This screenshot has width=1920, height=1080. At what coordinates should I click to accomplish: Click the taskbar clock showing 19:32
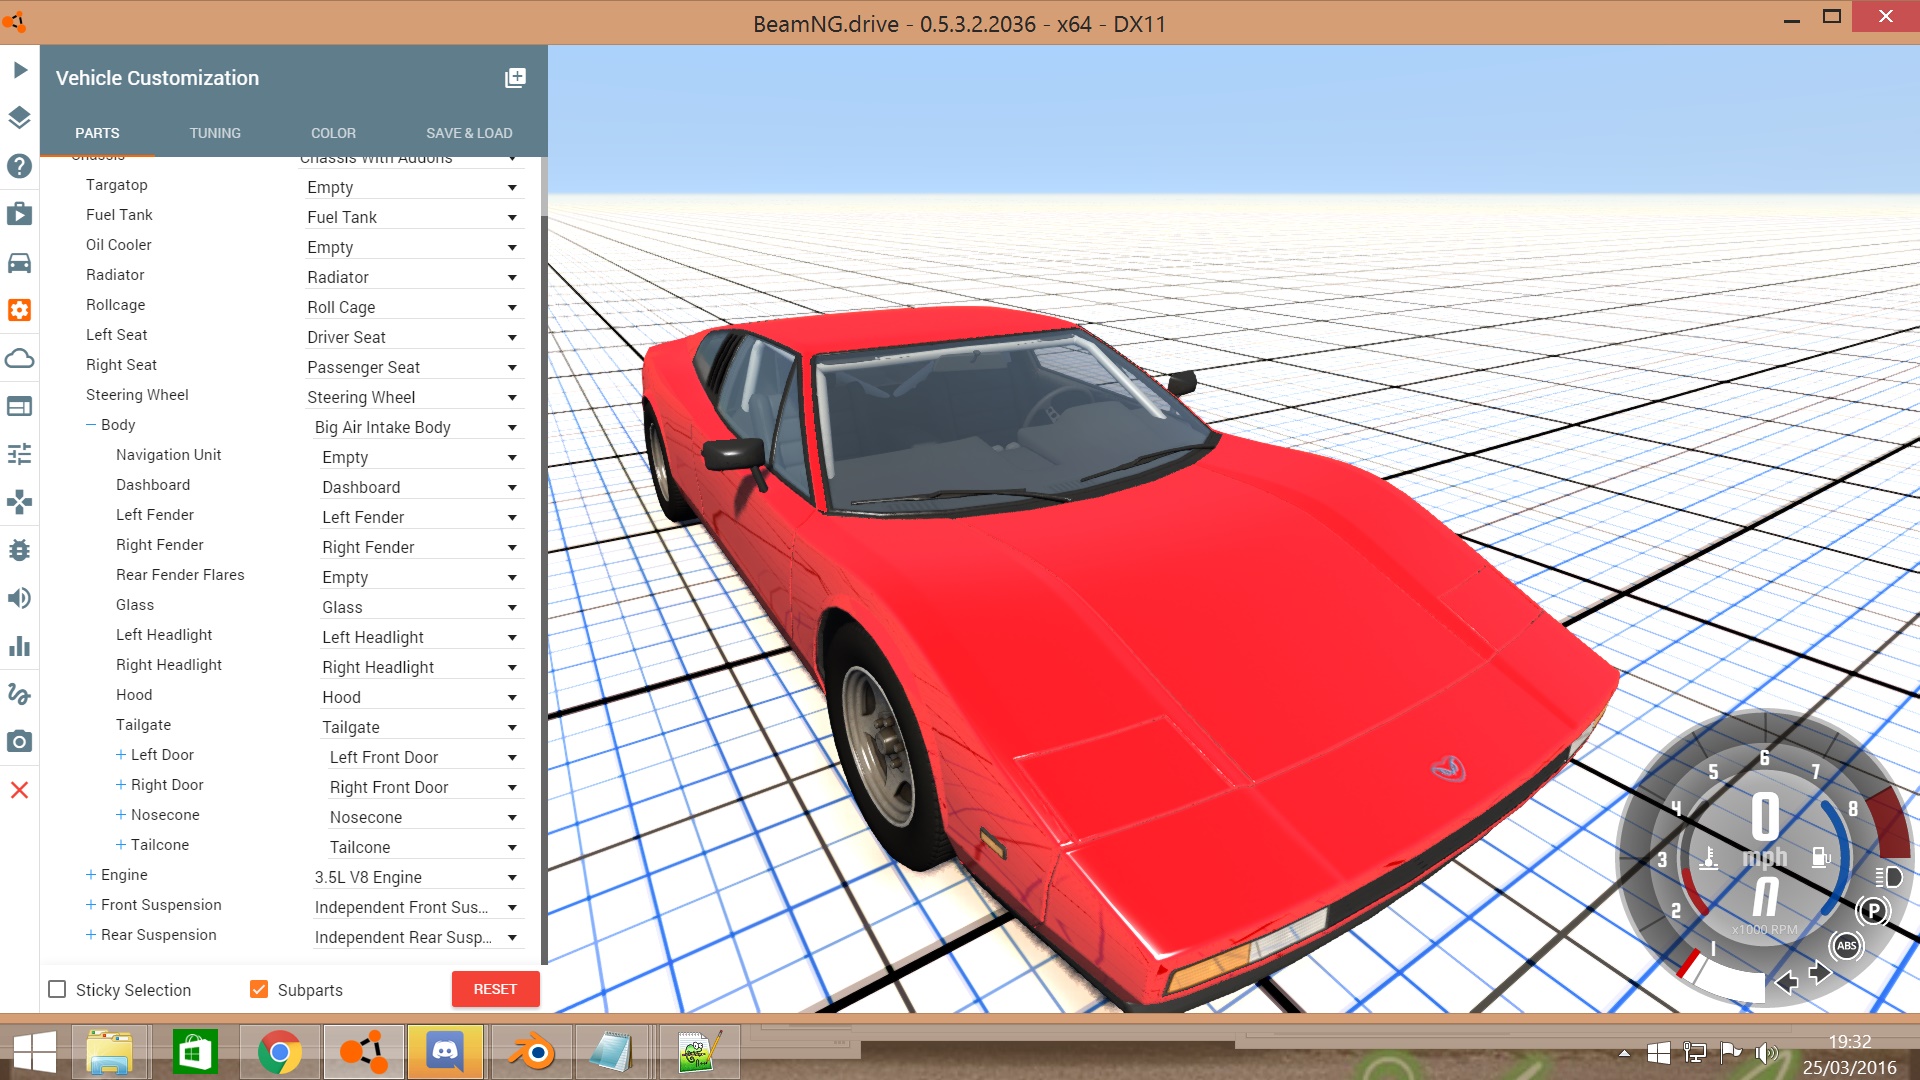point(1849,1042)
